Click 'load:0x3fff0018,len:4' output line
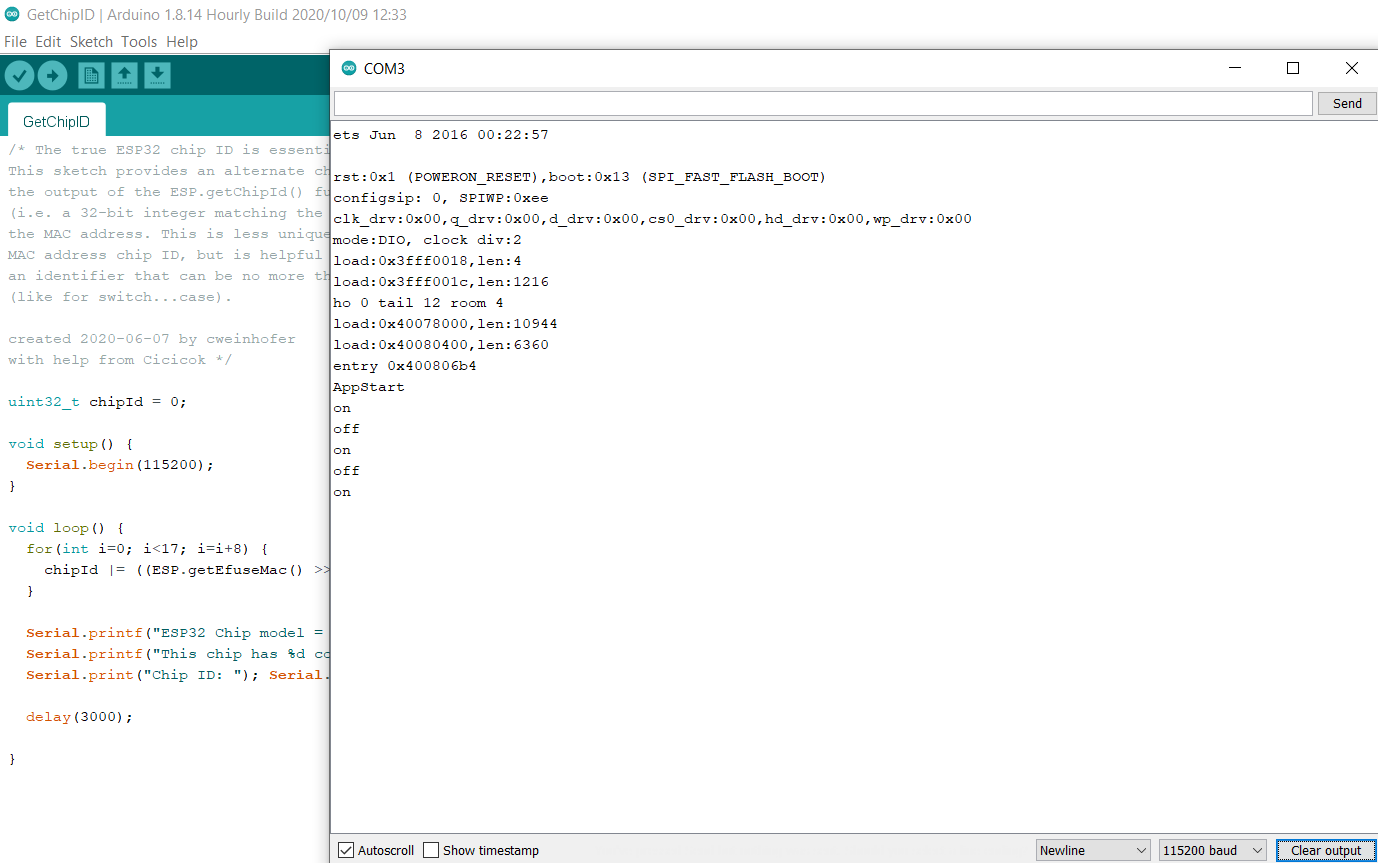Viewport: 1378px width, 863px height. tap(428, 261)
